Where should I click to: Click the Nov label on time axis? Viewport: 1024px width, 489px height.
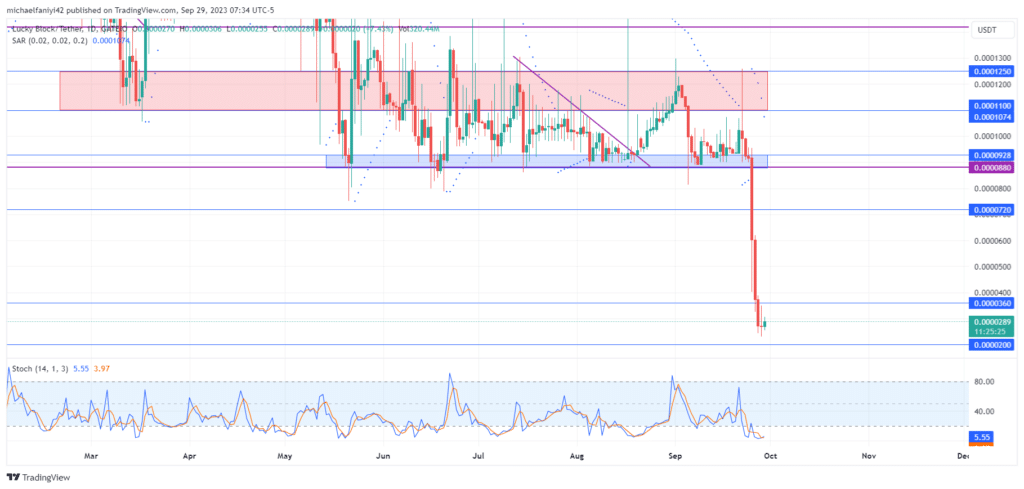pos(868,454)
